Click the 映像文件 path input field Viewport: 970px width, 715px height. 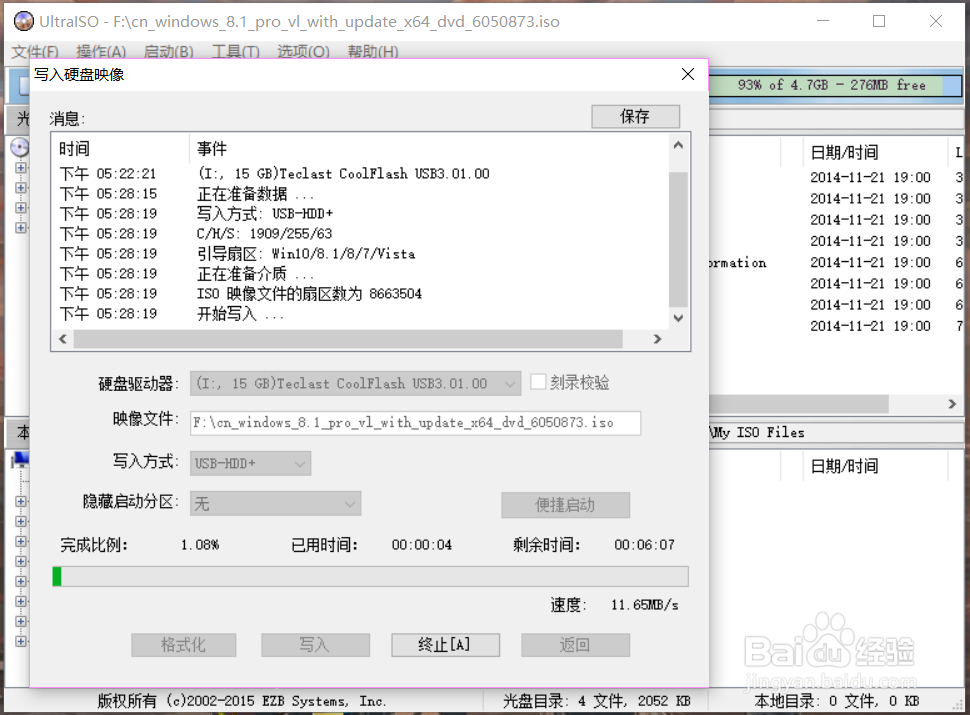point(415,423)
